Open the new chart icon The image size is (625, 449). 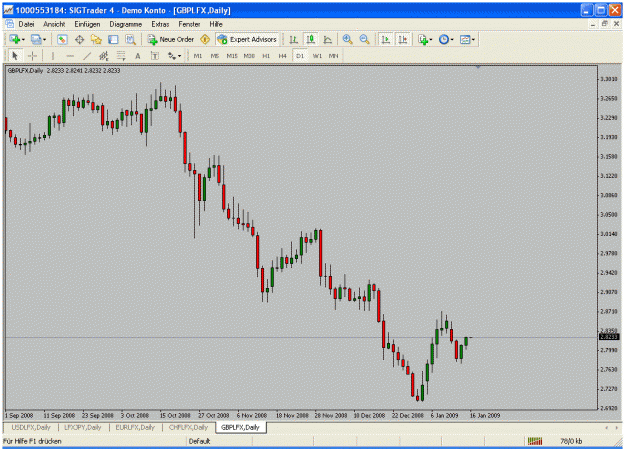(14, 39)
